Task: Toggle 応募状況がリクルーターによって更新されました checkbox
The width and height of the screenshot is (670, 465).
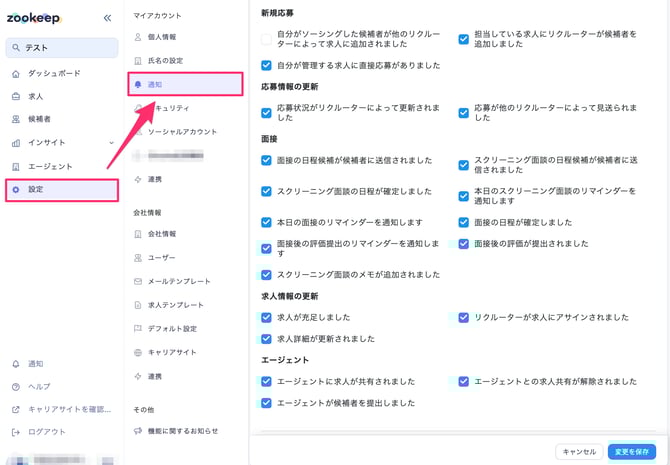Action: [266, 113]
